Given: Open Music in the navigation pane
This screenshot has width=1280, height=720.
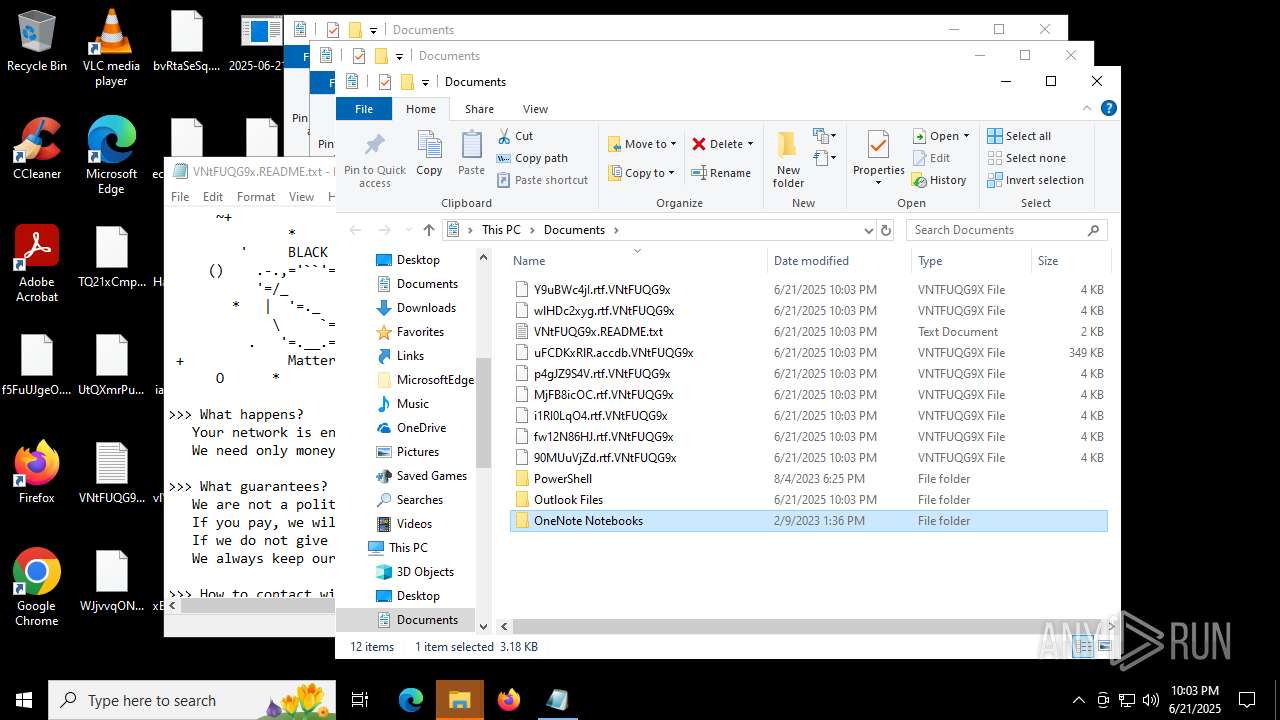Looking at the screenshot, I should (x=413, y=404).
